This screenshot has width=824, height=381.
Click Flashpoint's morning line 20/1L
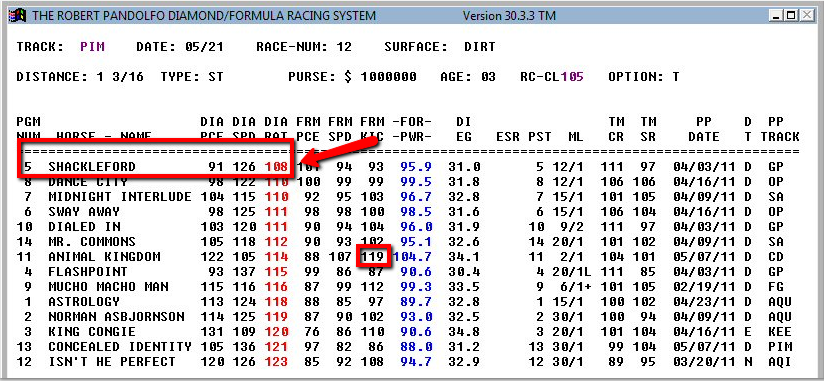pos(572,272)
